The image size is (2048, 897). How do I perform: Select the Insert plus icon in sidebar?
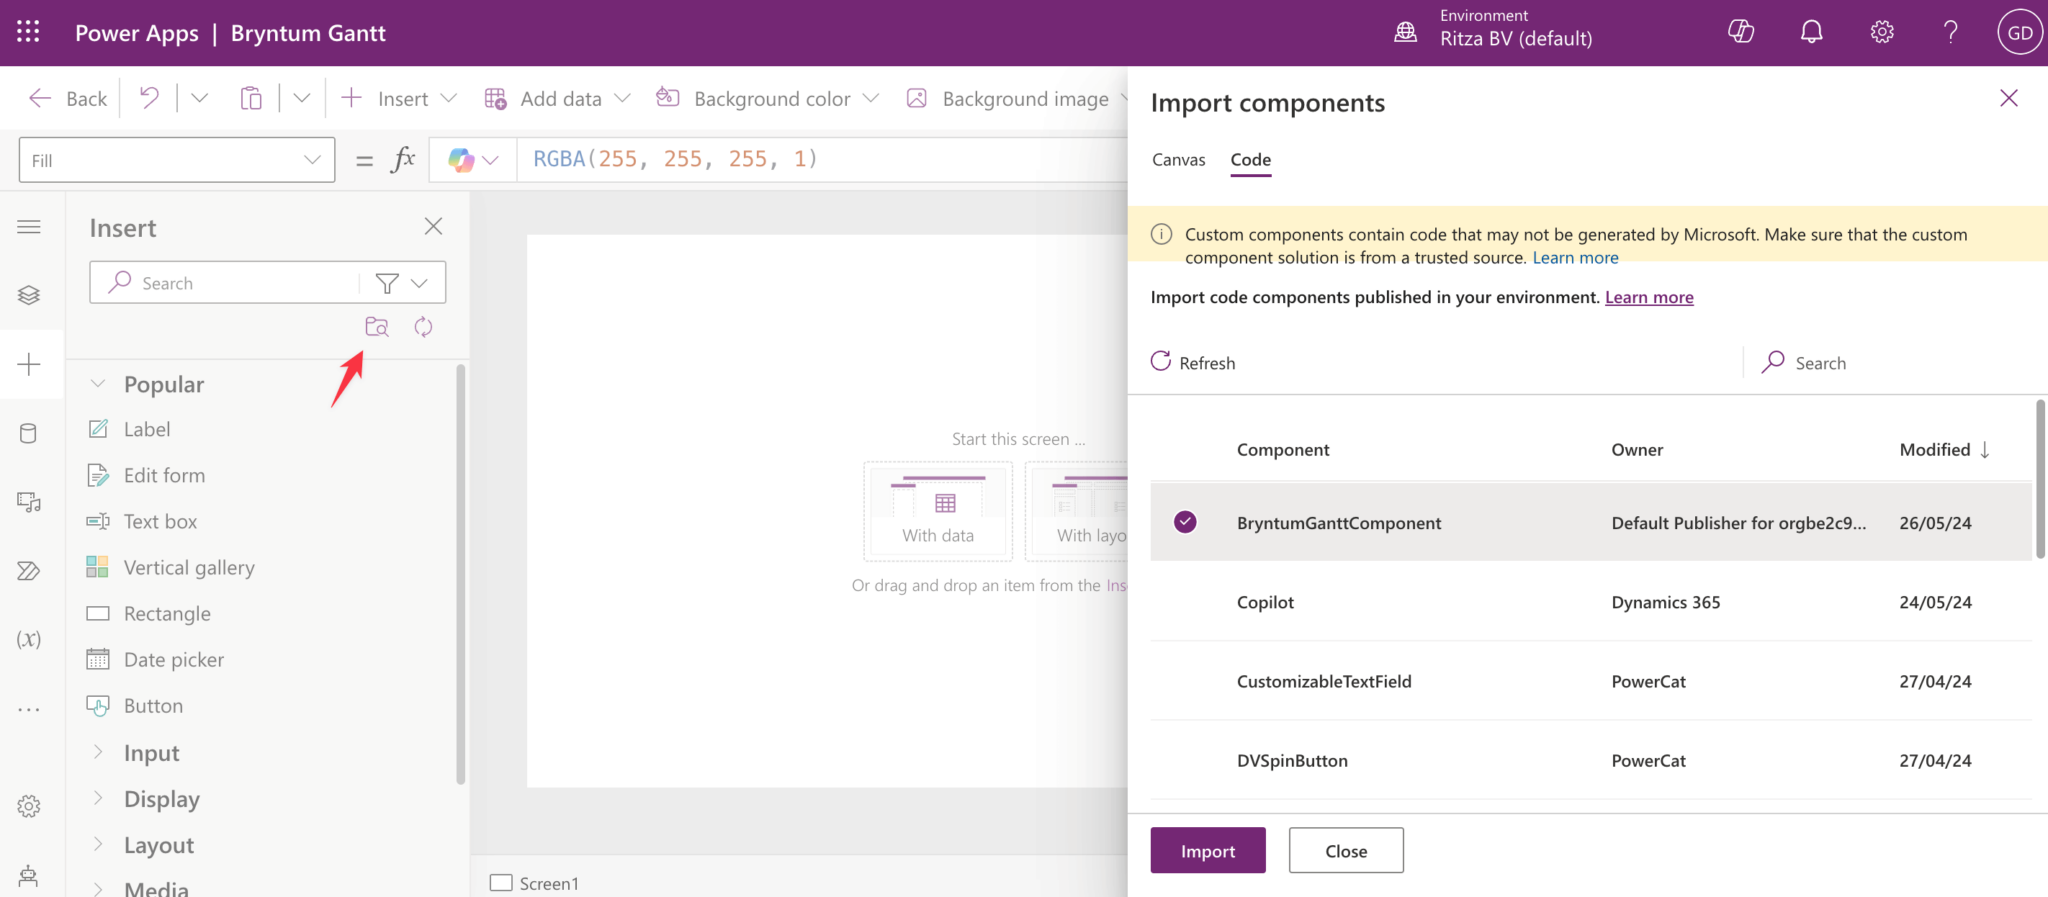29,364
